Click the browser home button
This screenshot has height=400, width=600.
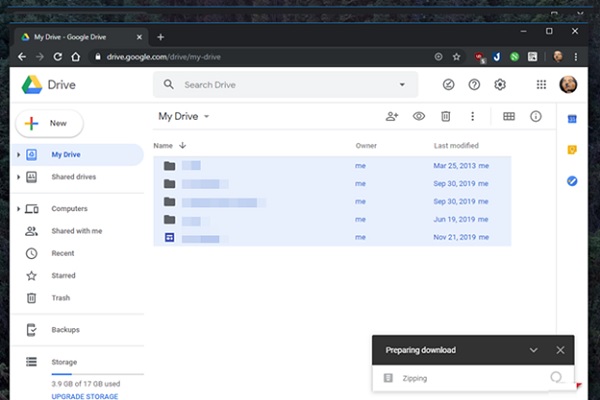[x=76, y=57]
